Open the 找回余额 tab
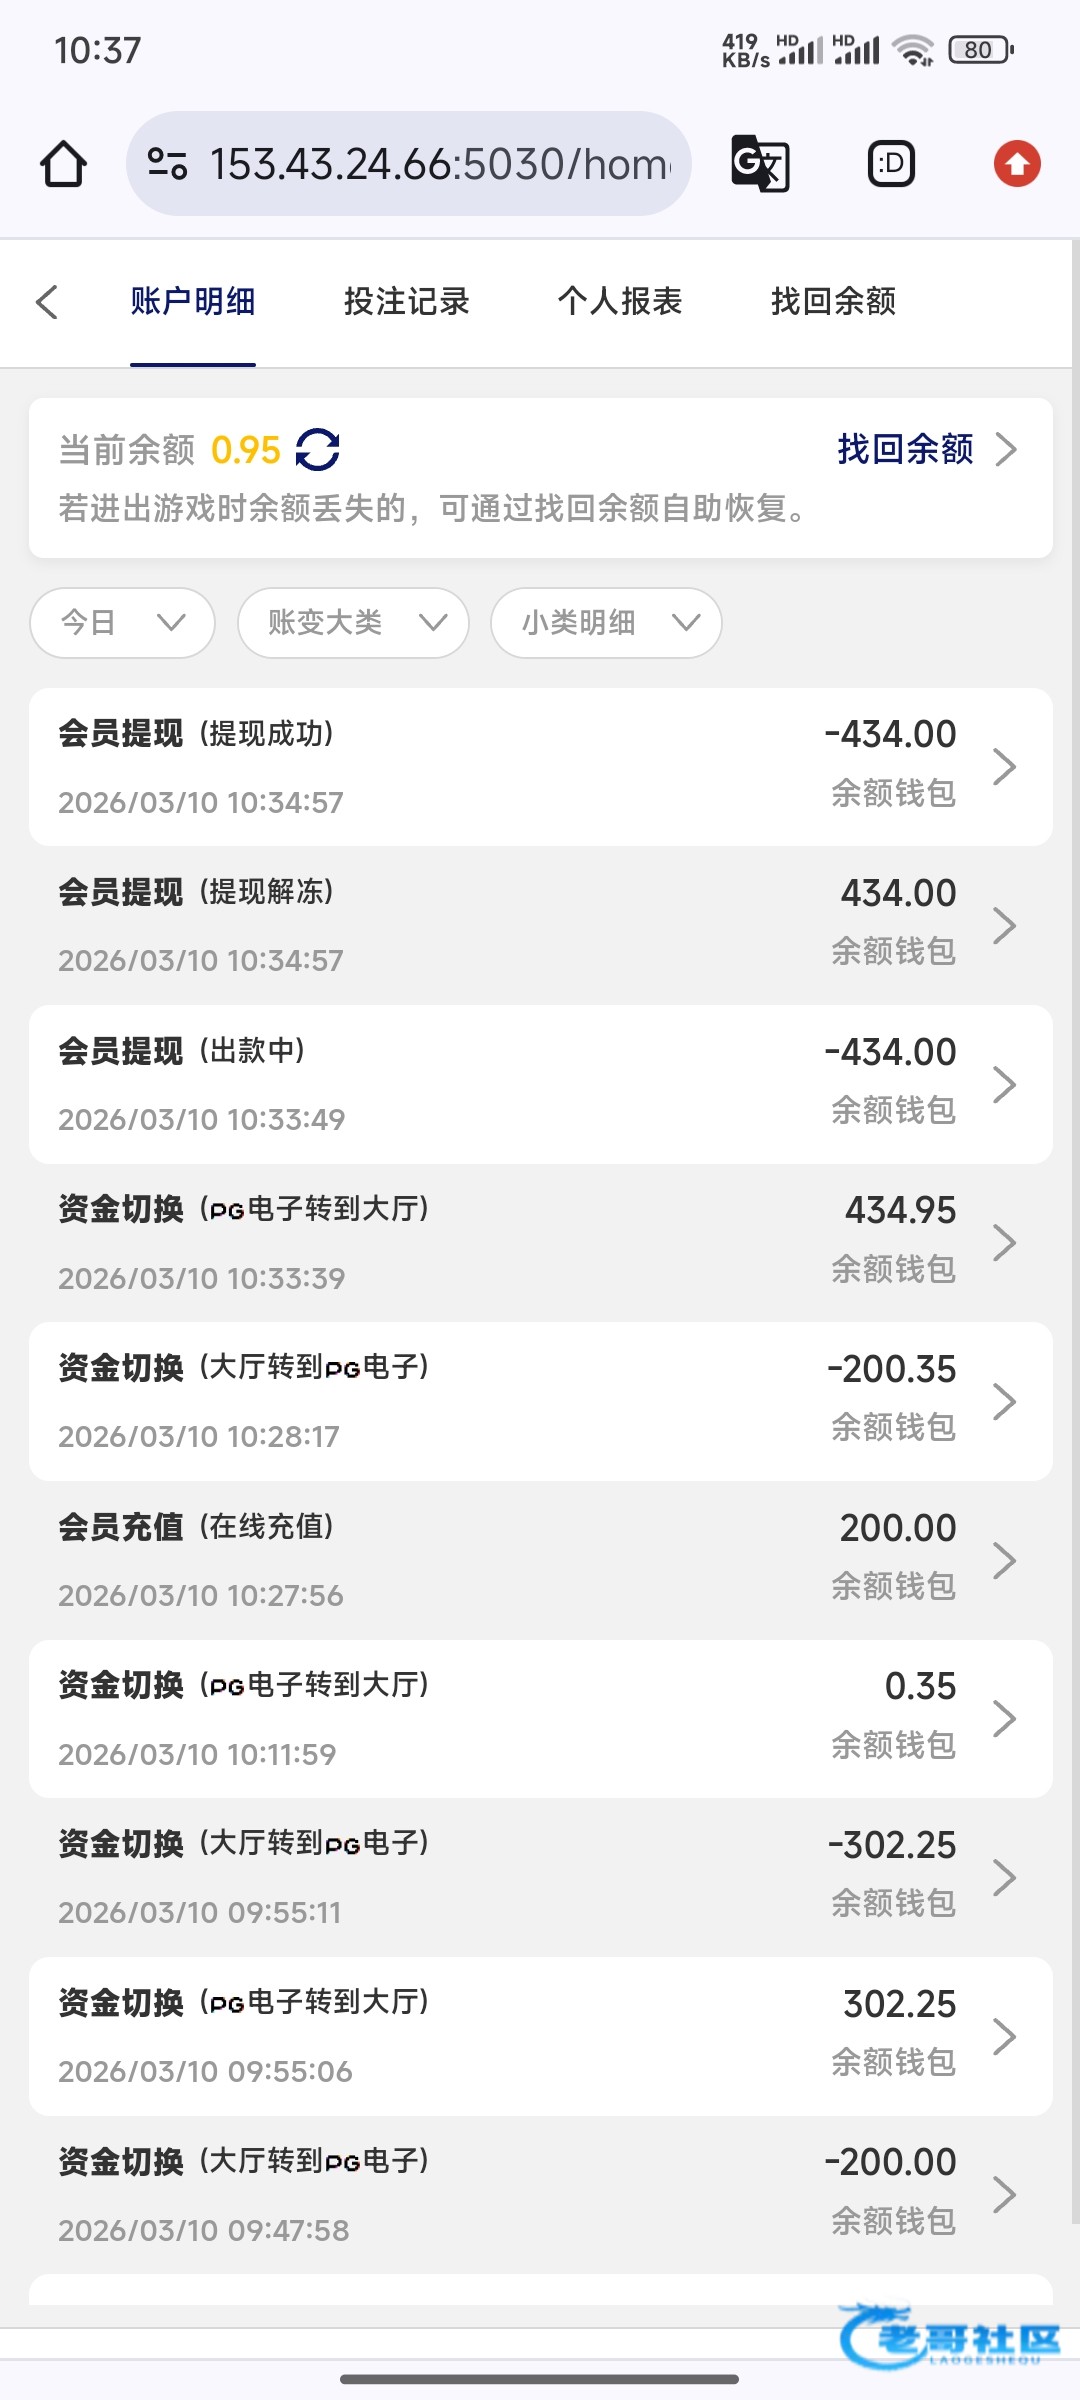This screenshot has height=2400, width=1080. point(833,302)
